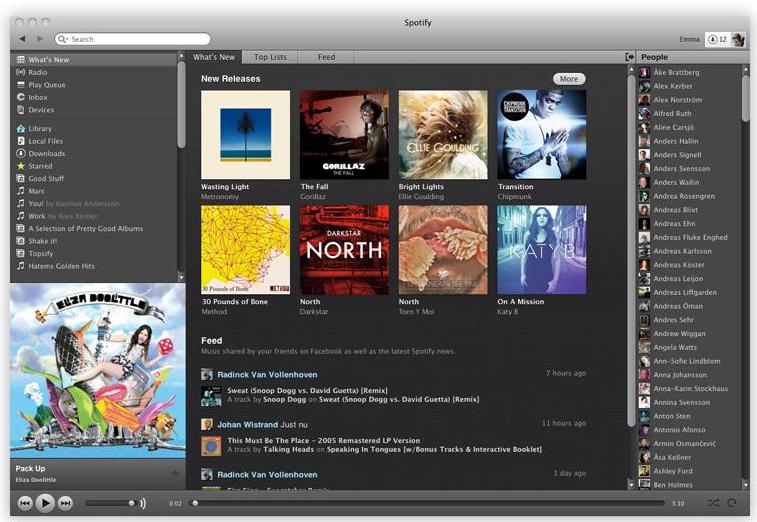Switch to the Top Lists tab

(x=270, y=57)
